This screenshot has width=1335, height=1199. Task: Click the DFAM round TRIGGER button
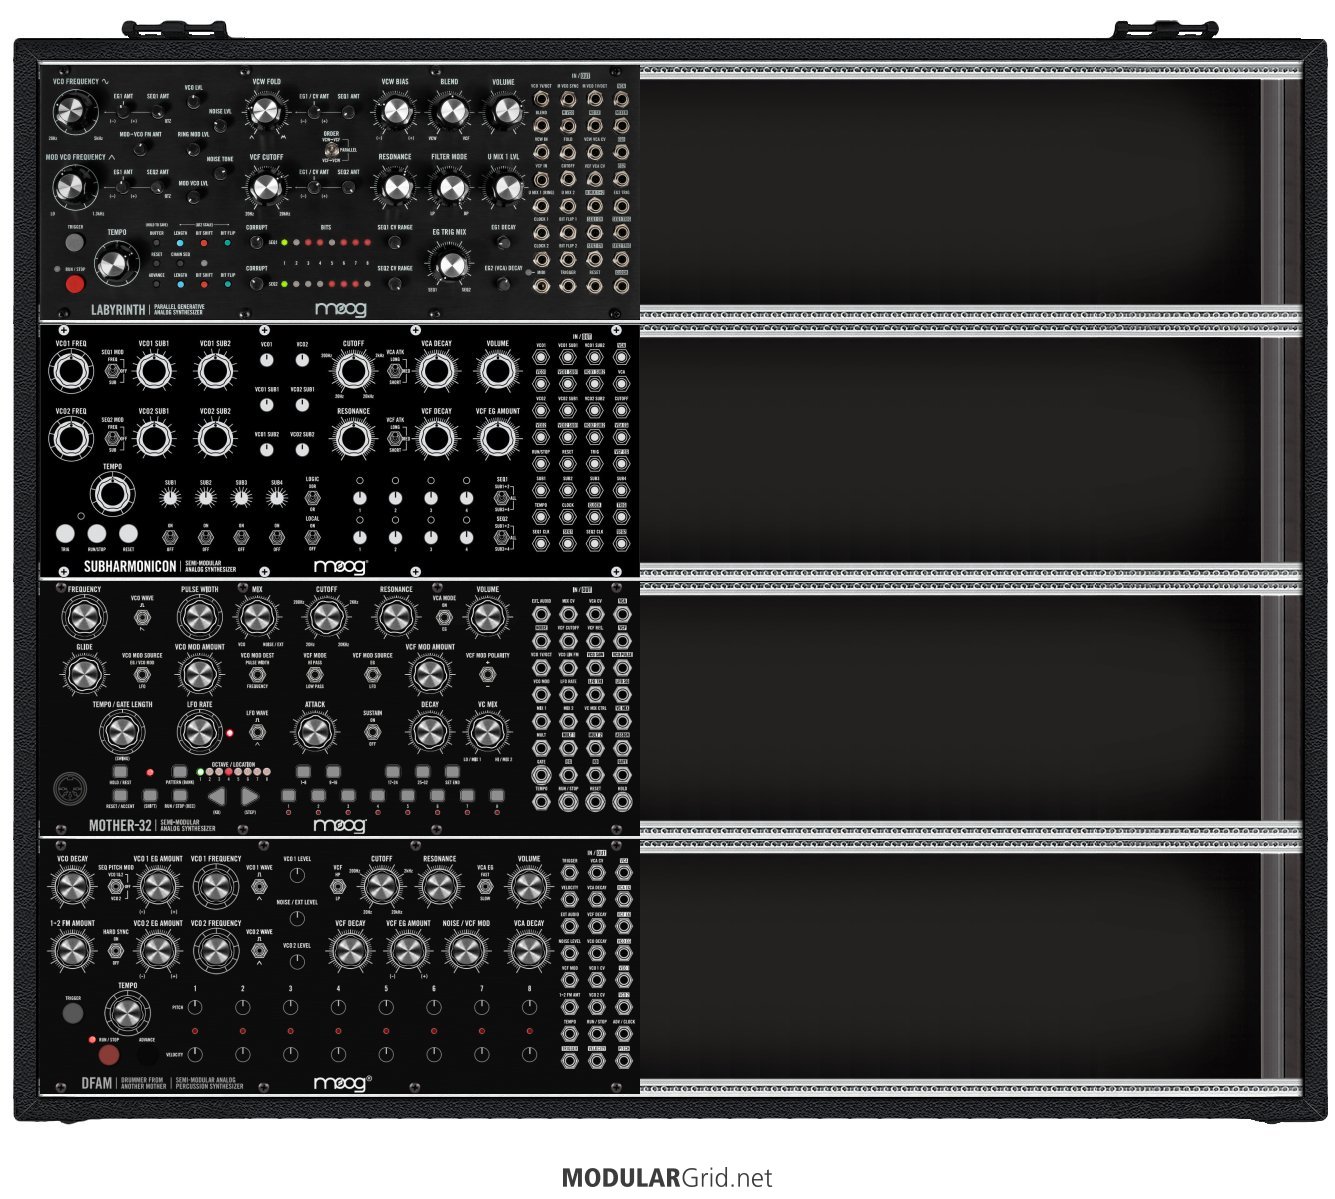tap(73, 1013)
